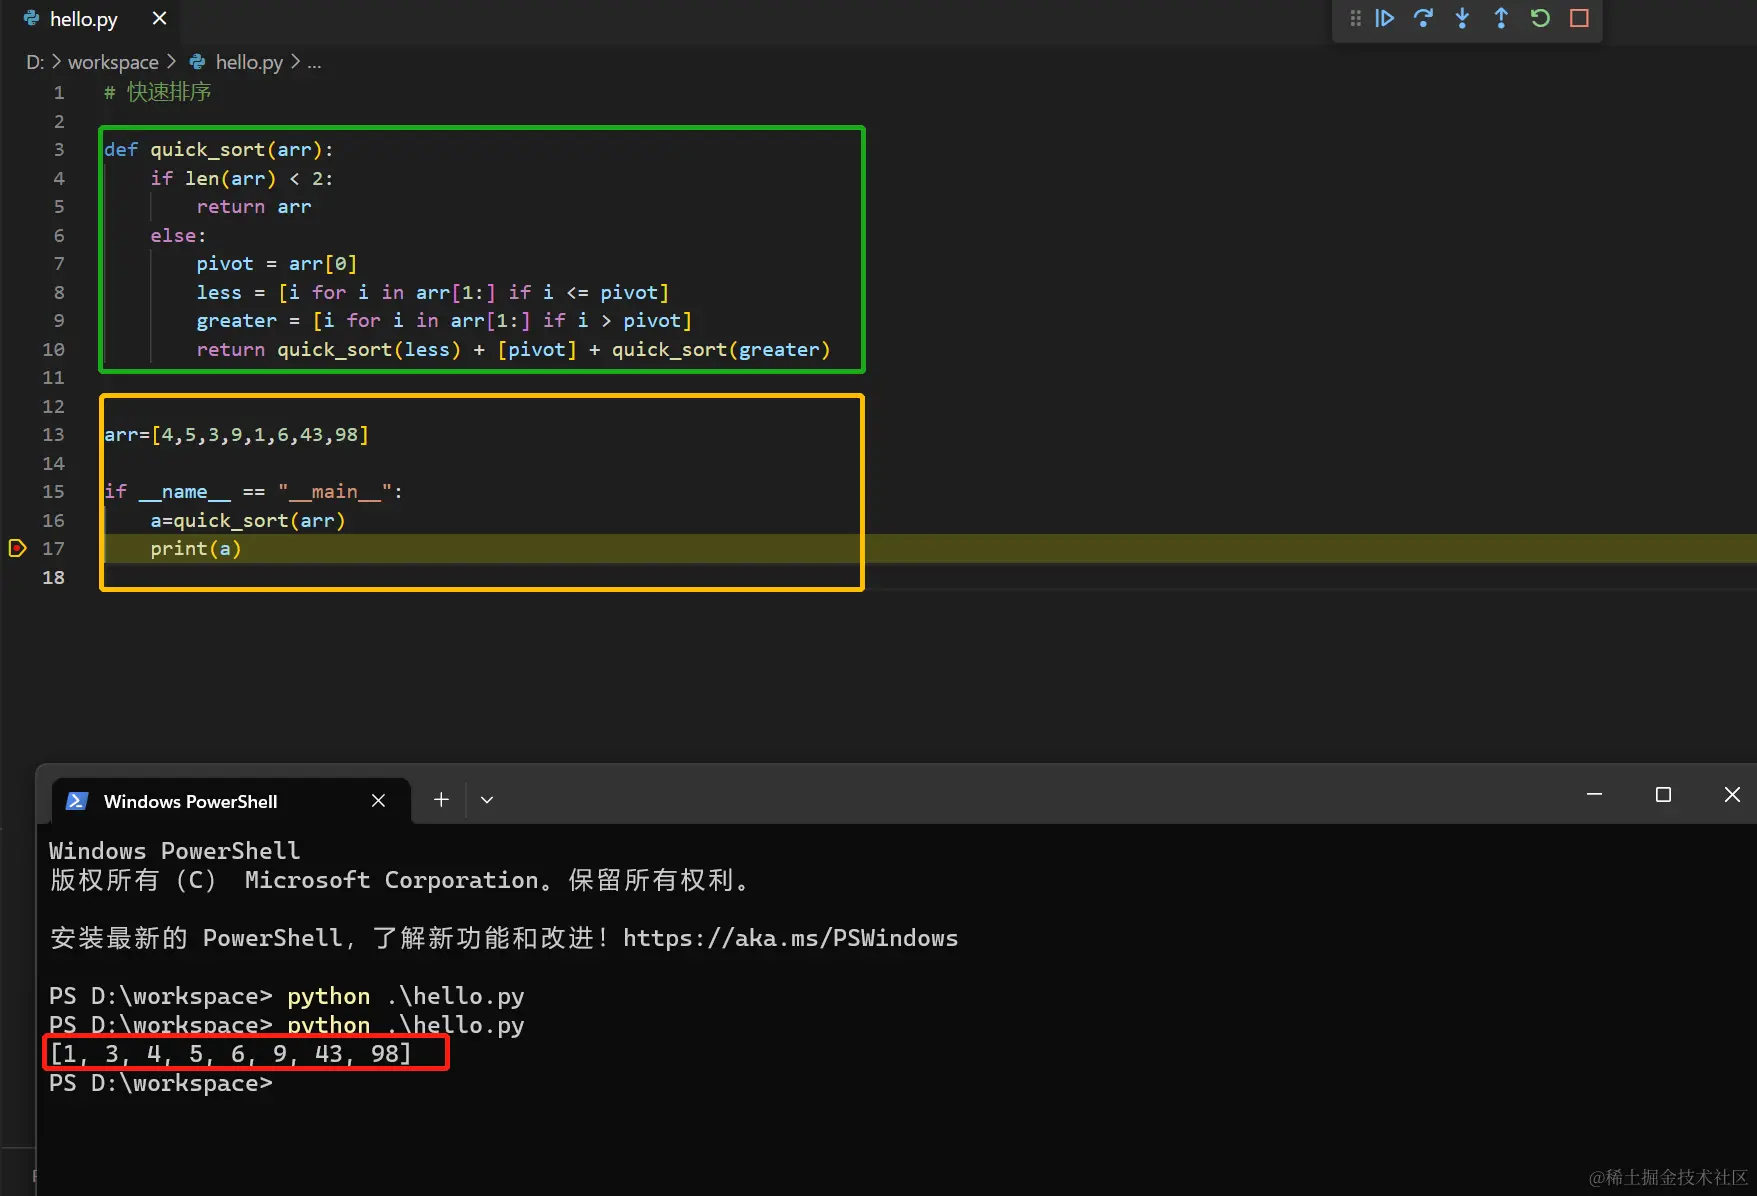Step out of the current function
1757x1196 pixels.
point(1501,18)
